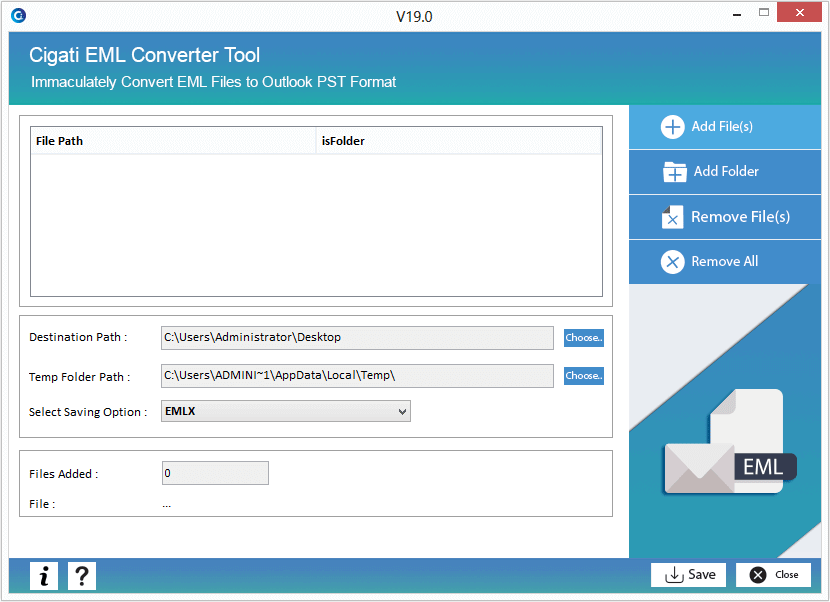This screenshot has height=602, width=830.
Task: Close the window with red X
Action: pyautogui.click(x=799, y=13)
